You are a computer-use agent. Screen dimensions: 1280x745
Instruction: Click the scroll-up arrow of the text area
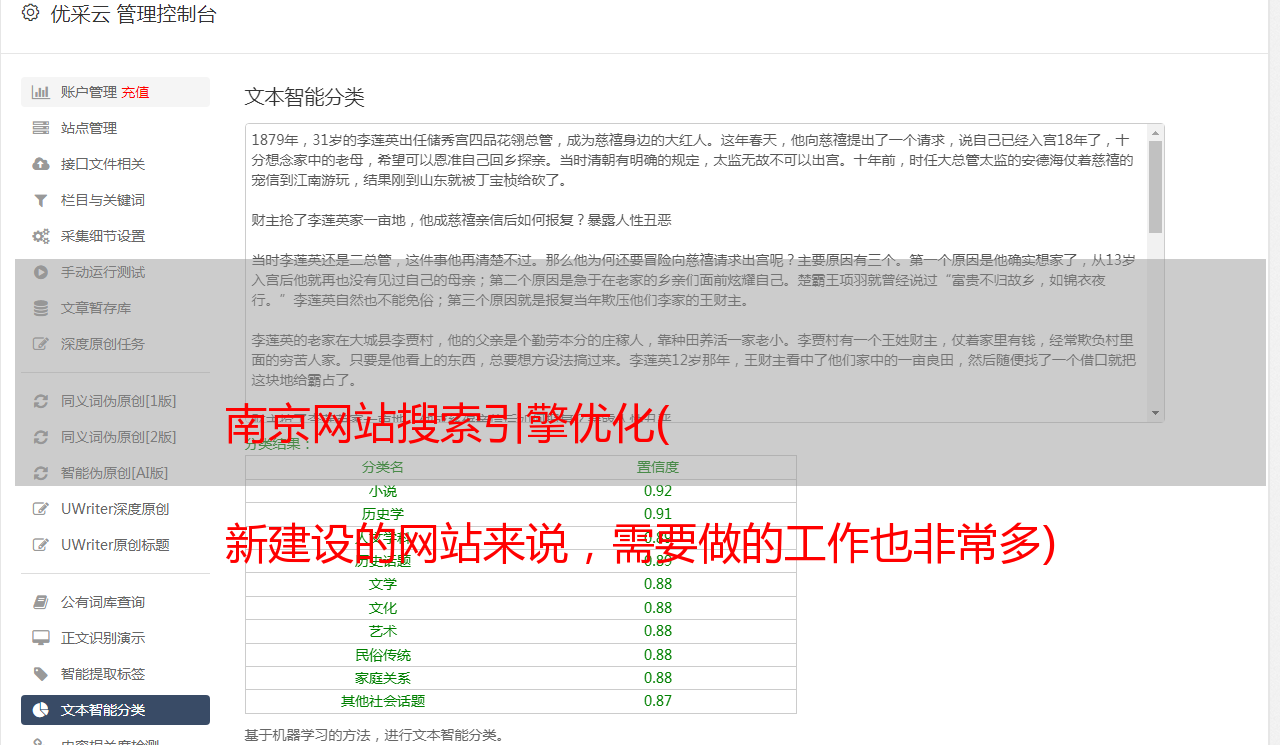click(x=1156, y=133)
